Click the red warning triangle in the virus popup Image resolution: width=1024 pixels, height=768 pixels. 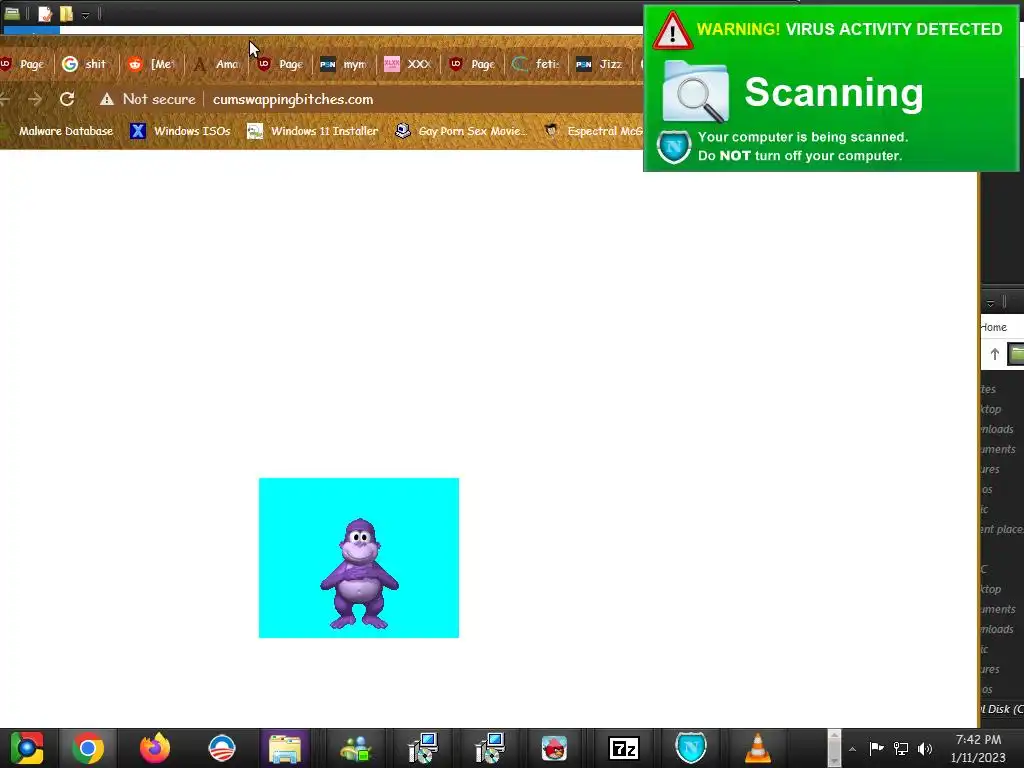(672, 31)
